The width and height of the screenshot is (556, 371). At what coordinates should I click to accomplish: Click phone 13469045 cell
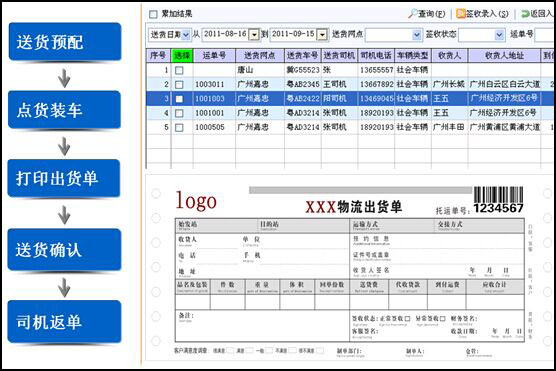point(376,99)
